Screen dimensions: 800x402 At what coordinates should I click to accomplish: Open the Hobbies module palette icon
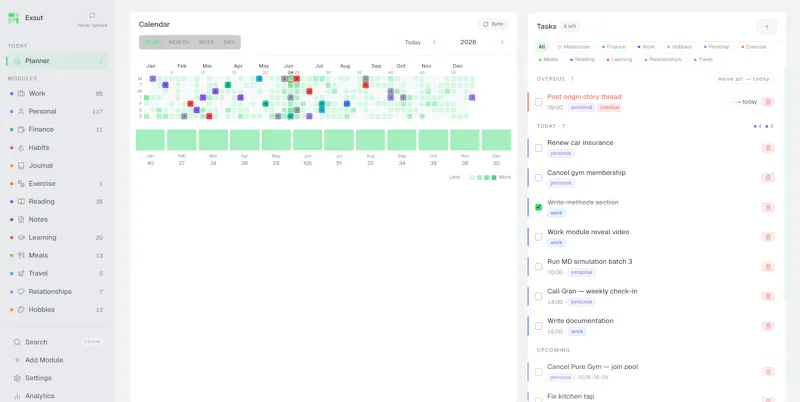tap(21, 310)
